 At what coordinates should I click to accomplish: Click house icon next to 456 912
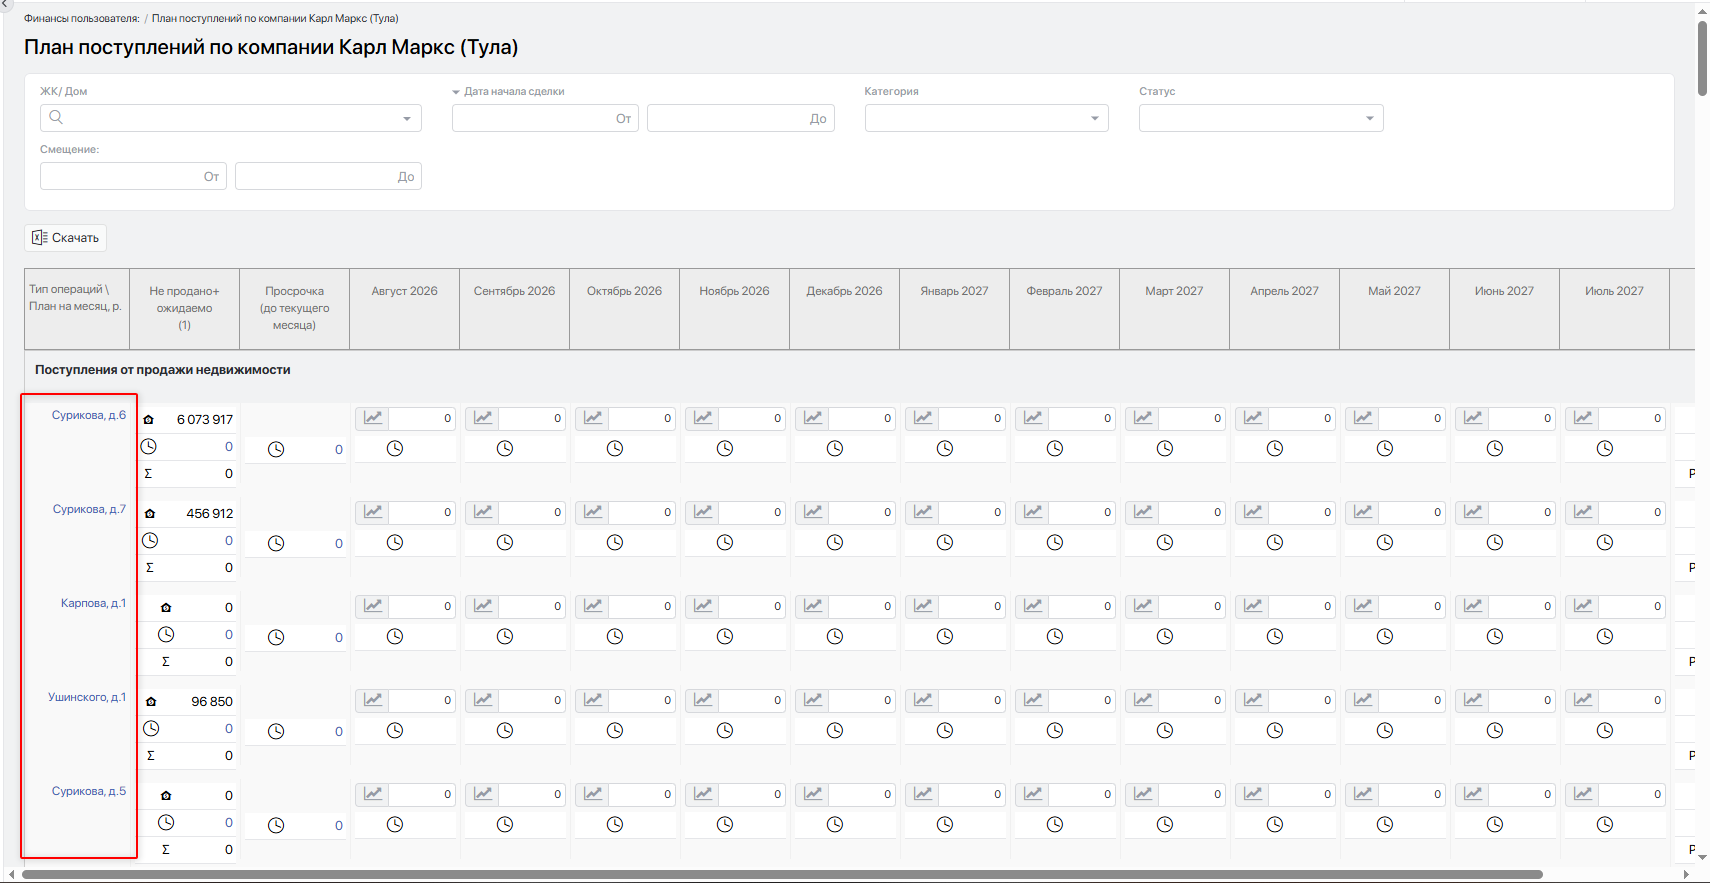(150, 514)
